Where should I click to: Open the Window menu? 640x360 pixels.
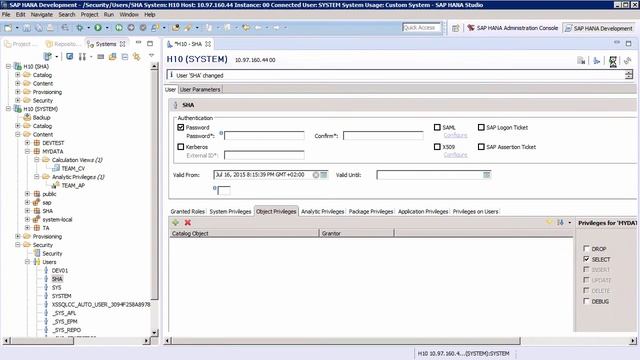click(x=129, y=14)
